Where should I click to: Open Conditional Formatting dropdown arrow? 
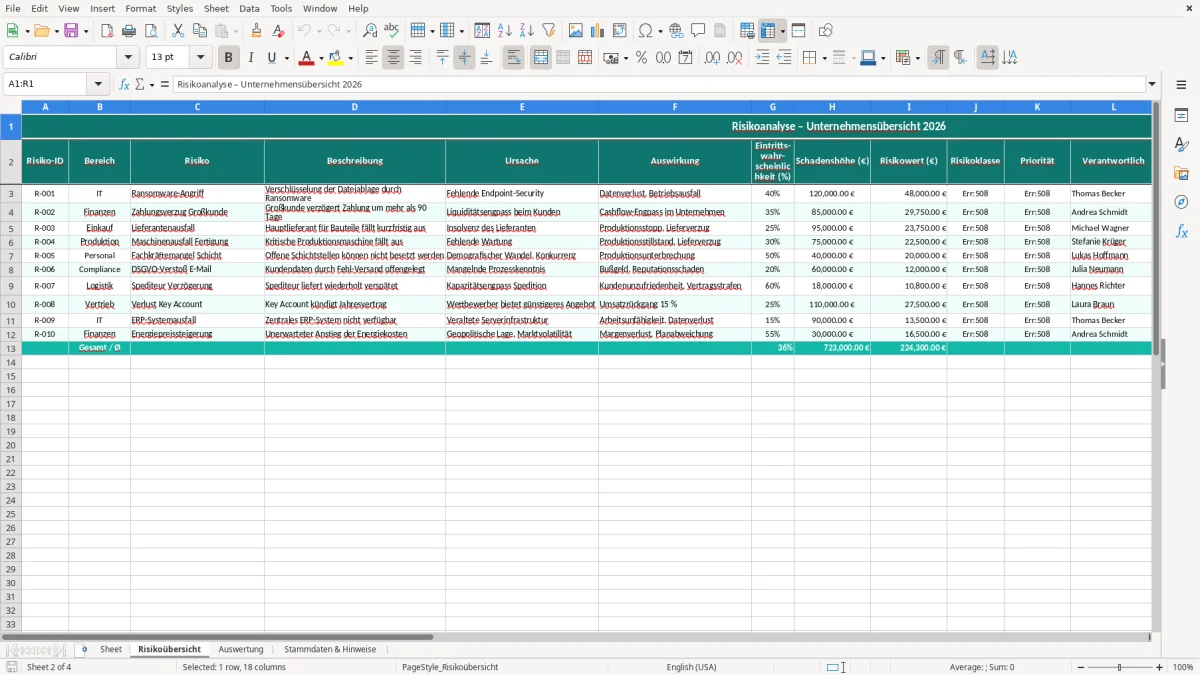tap(917, 58)
